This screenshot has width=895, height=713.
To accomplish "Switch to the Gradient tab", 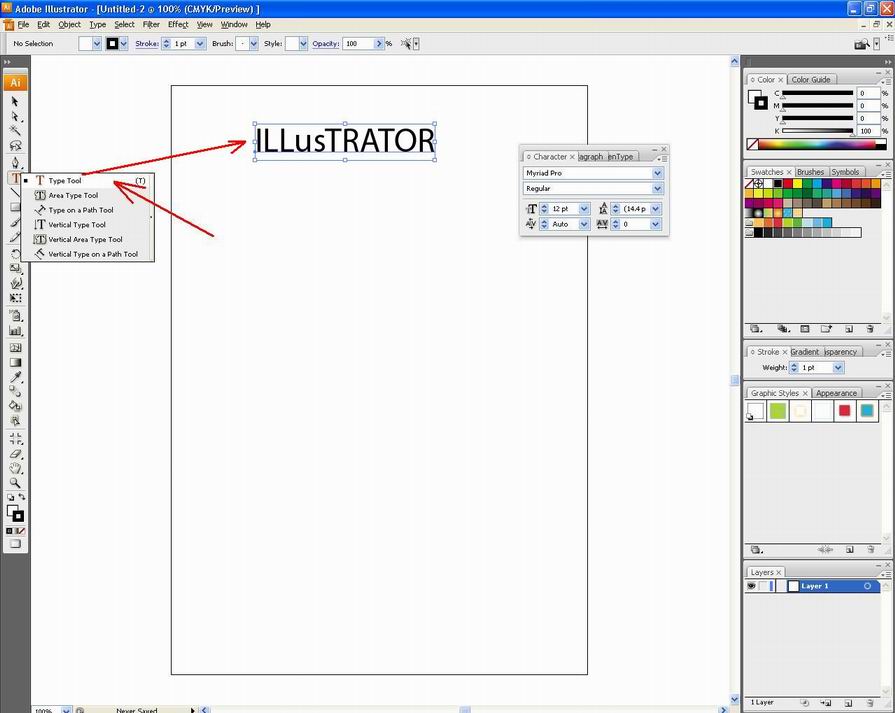I will point(805,352).
